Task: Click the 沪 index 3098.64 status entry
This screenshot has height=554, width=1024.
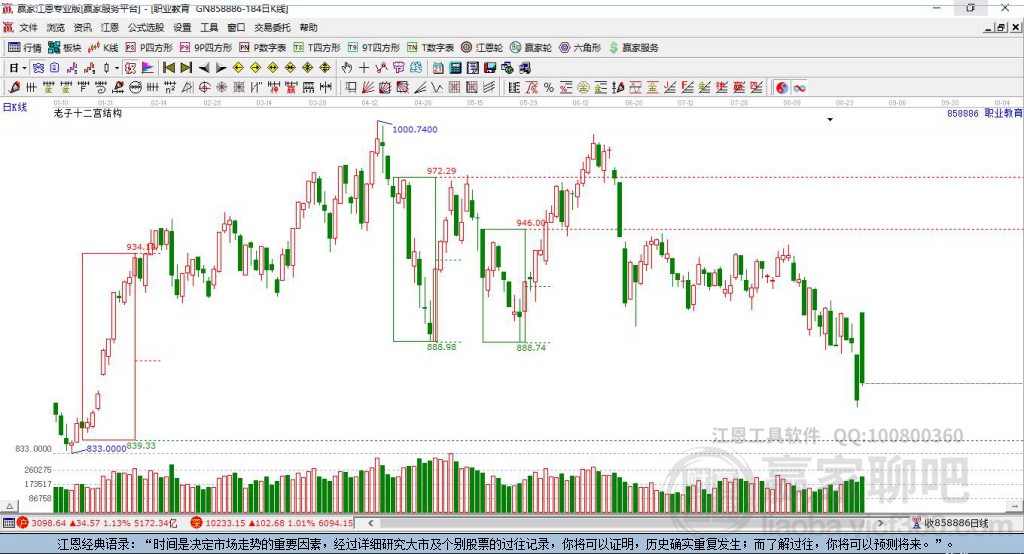Action: pyautogui.click(x=98, y=523)
